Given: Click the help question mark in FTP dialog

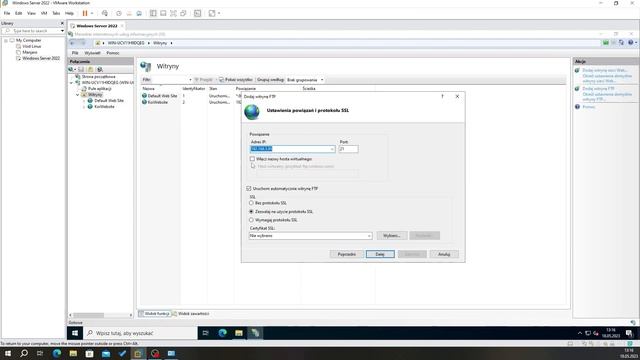Looking at the screenshot, I should pyautogui.click(x=442, y=96).
